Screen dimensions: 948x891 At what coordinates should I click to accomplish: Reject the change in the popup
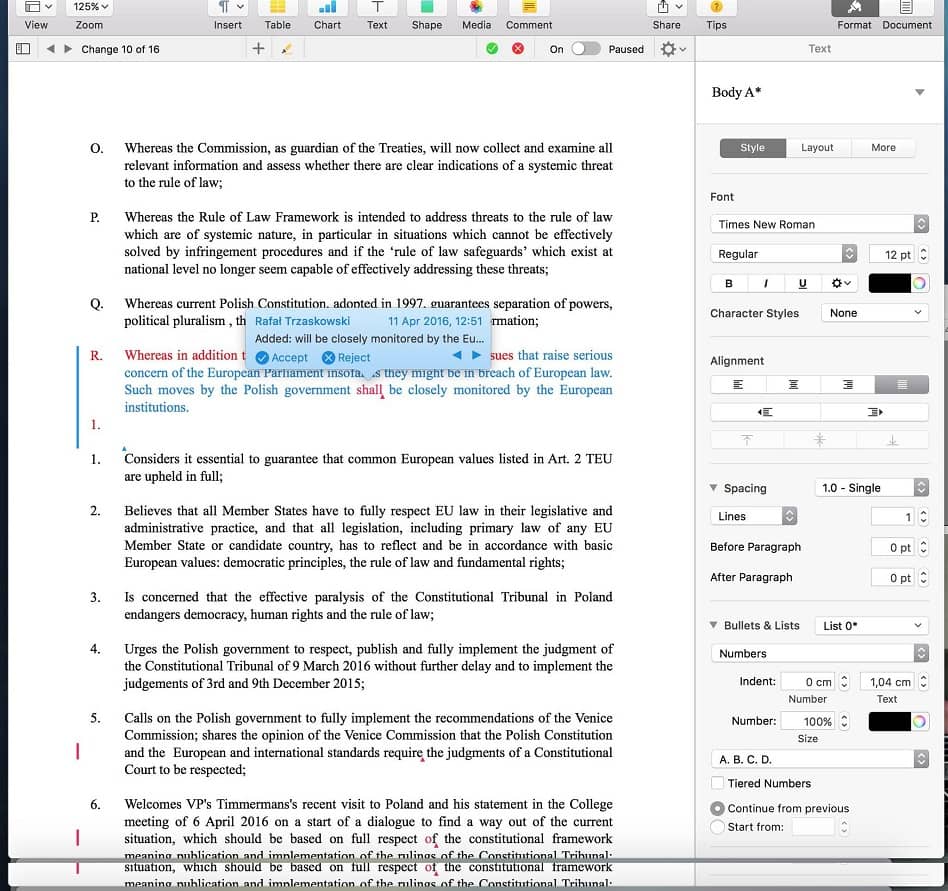346,357
